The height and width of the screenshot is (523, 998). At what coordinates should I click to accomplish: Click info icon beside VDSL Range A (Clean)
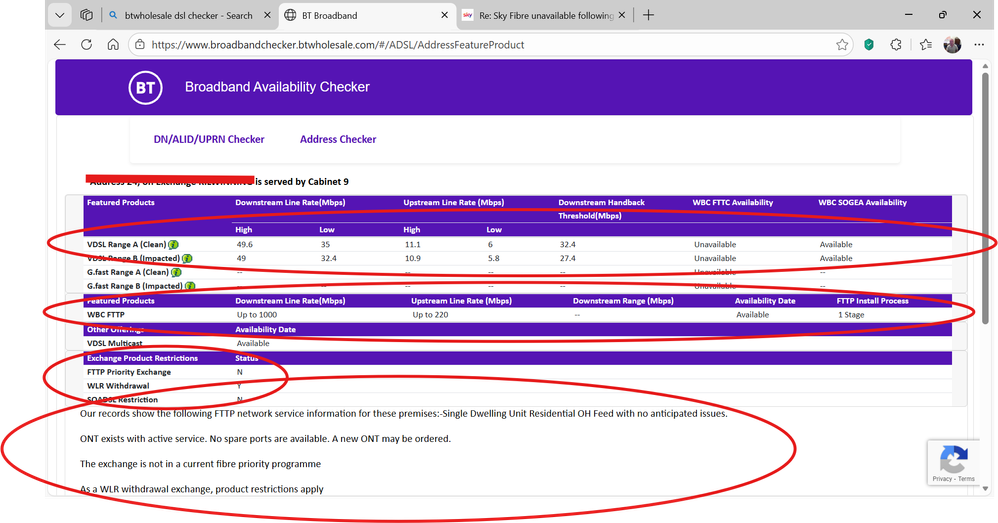point(174,244)
